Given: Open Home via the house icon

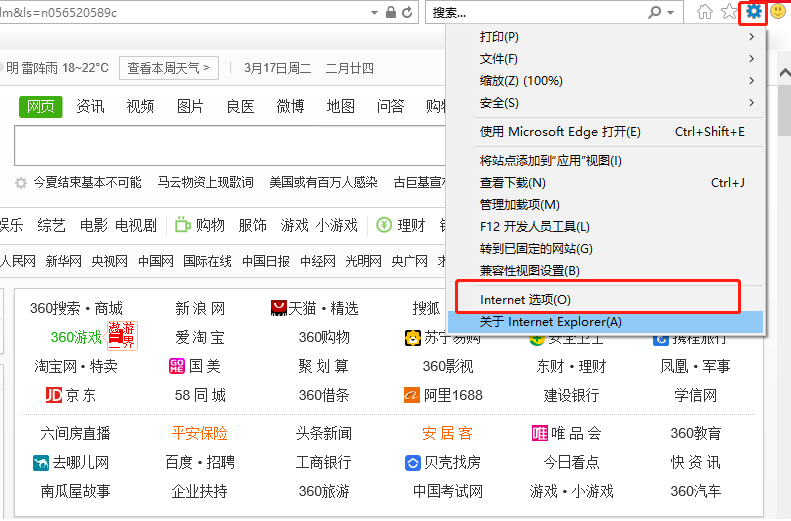Looking at the screenshot, I should [x=705, y=12].
